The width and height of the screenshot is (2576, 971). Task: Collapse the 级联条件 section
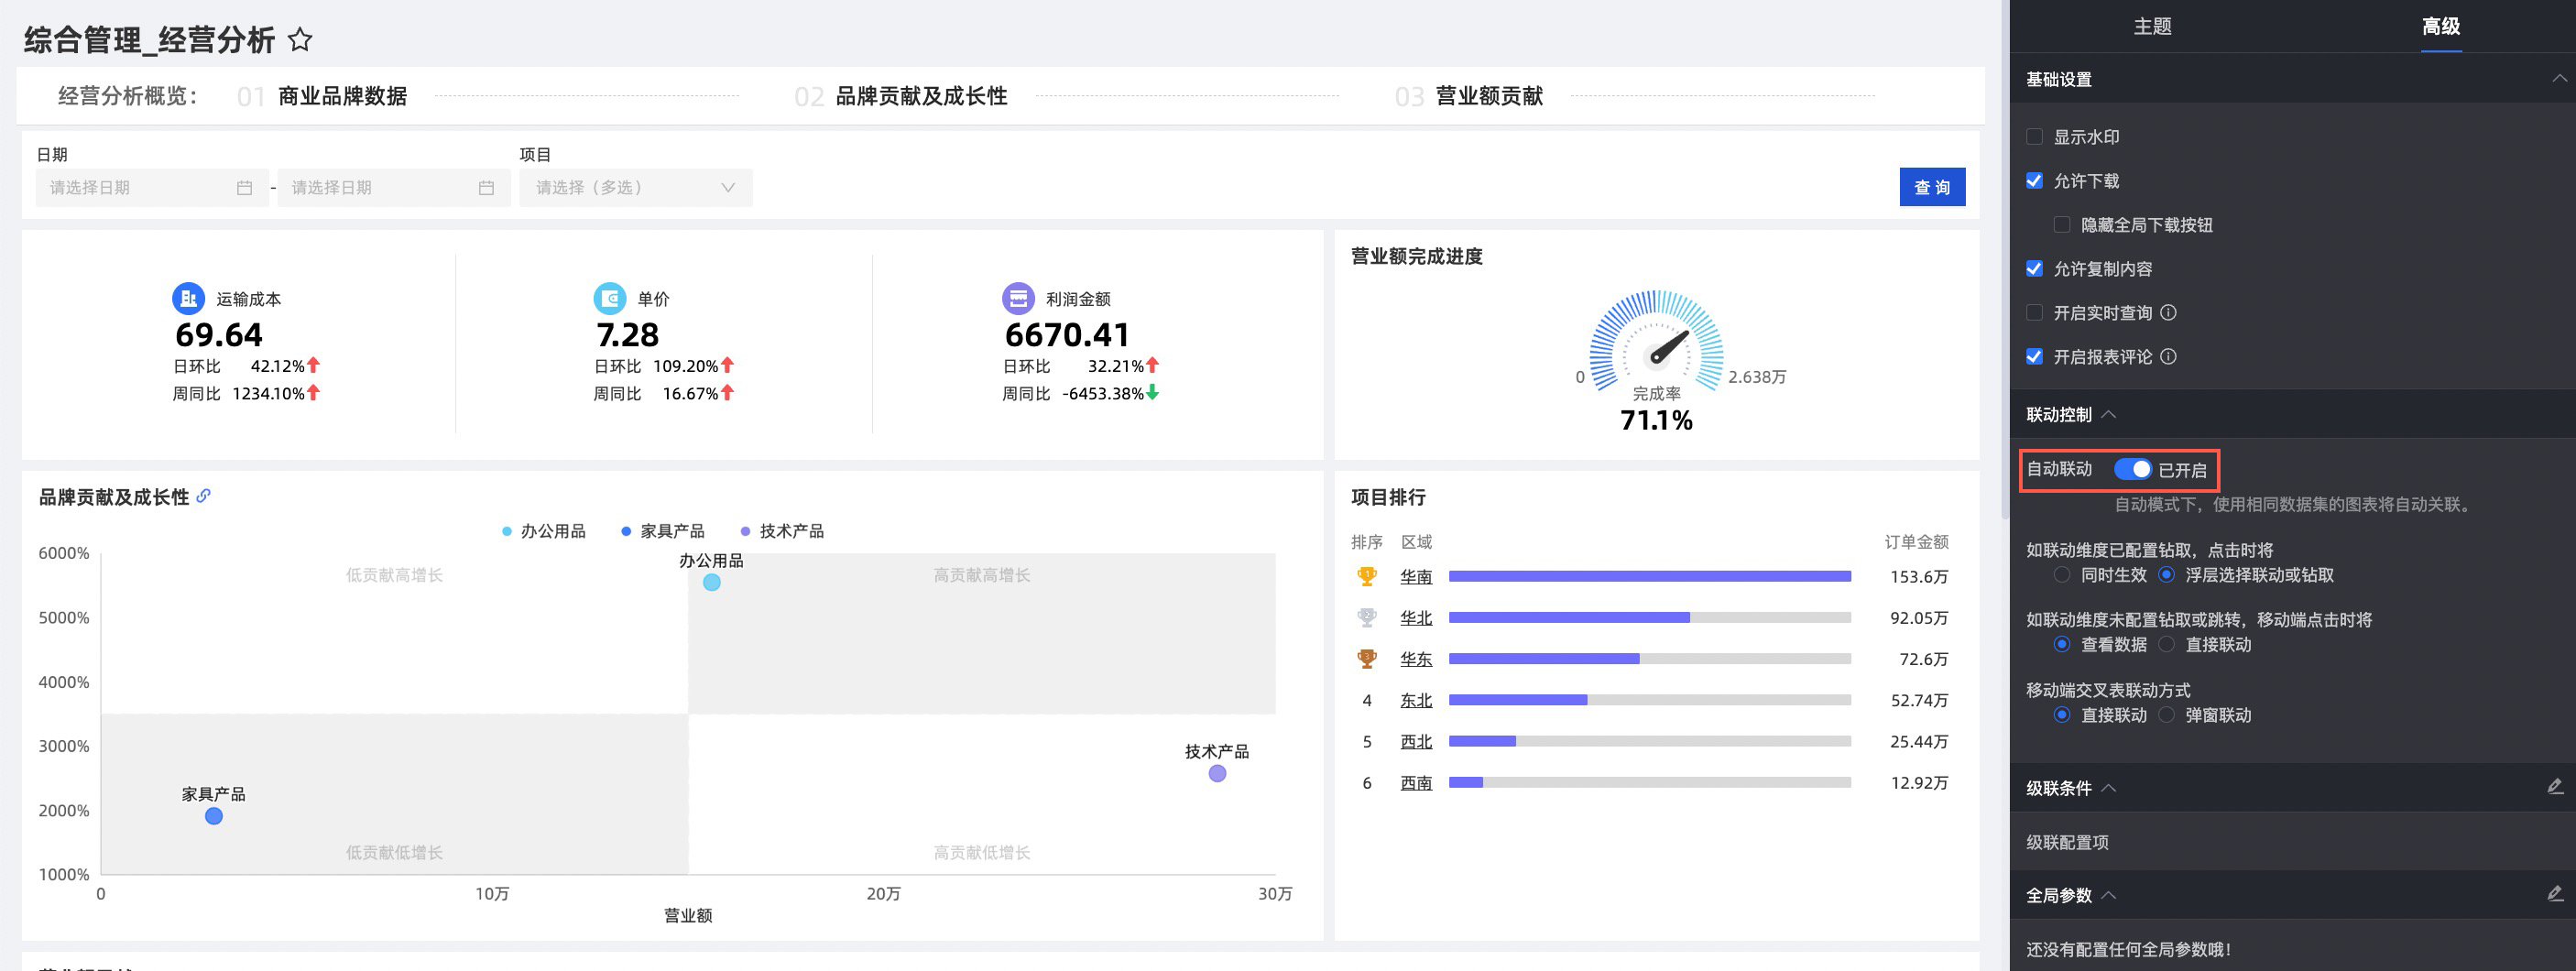point(2109,788)
